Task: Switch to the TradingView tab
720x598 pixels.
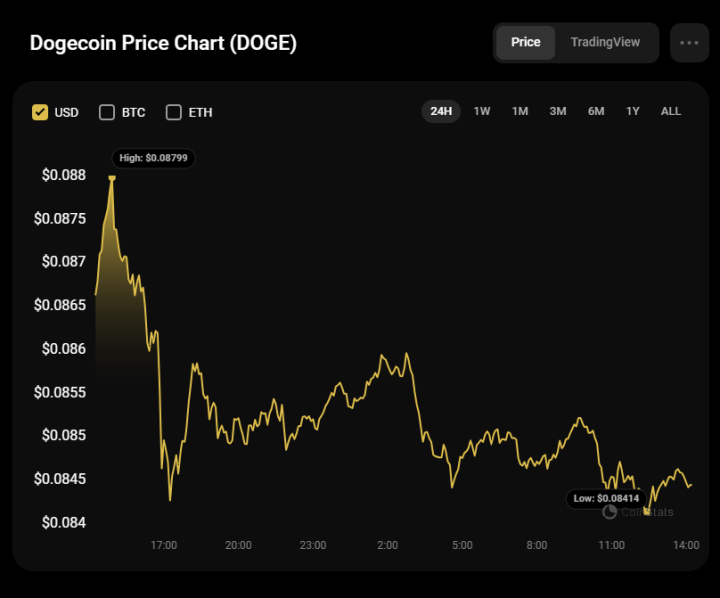Action: click(x=605, y=42)
